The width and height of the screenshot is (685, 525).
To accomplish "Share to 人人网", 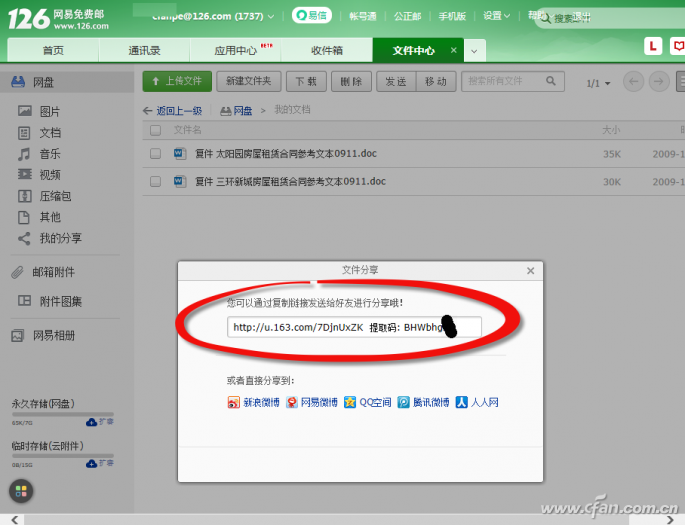I will 477,402.
